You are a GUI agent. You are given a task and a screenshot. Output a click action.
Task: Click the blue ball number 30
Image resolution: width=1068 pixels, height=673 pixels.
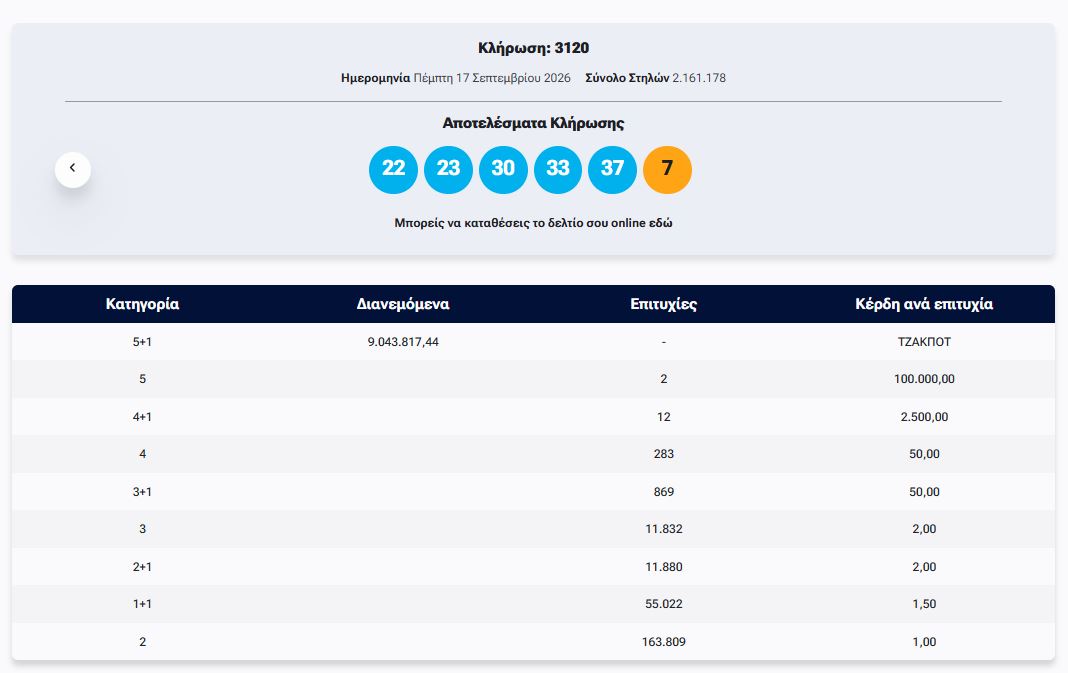(503, 170)
